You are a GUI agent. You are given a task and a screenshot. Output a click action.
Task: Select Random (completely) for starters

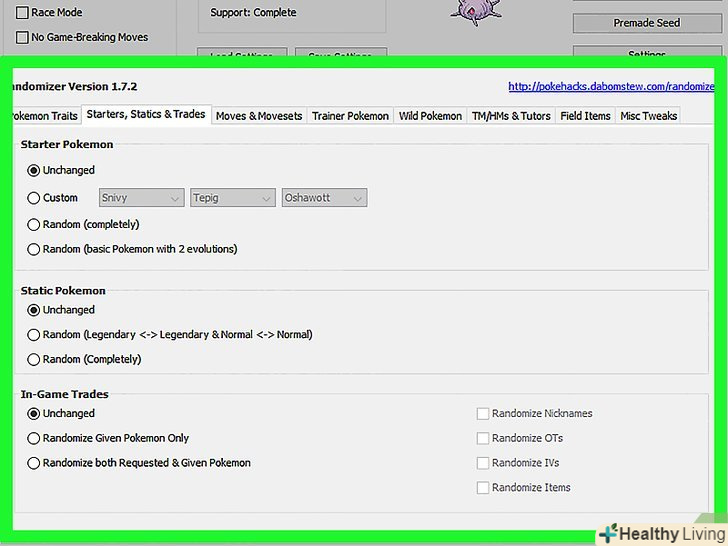click(33, 225)
